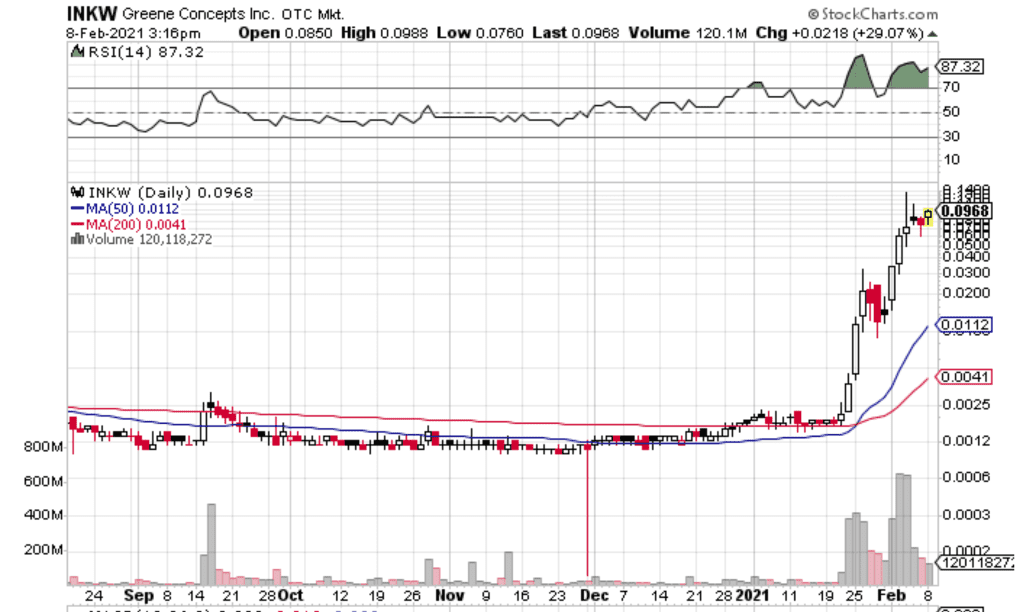Click the RSI 50 midline level label
1024x612 pixels.
(951, 112)
